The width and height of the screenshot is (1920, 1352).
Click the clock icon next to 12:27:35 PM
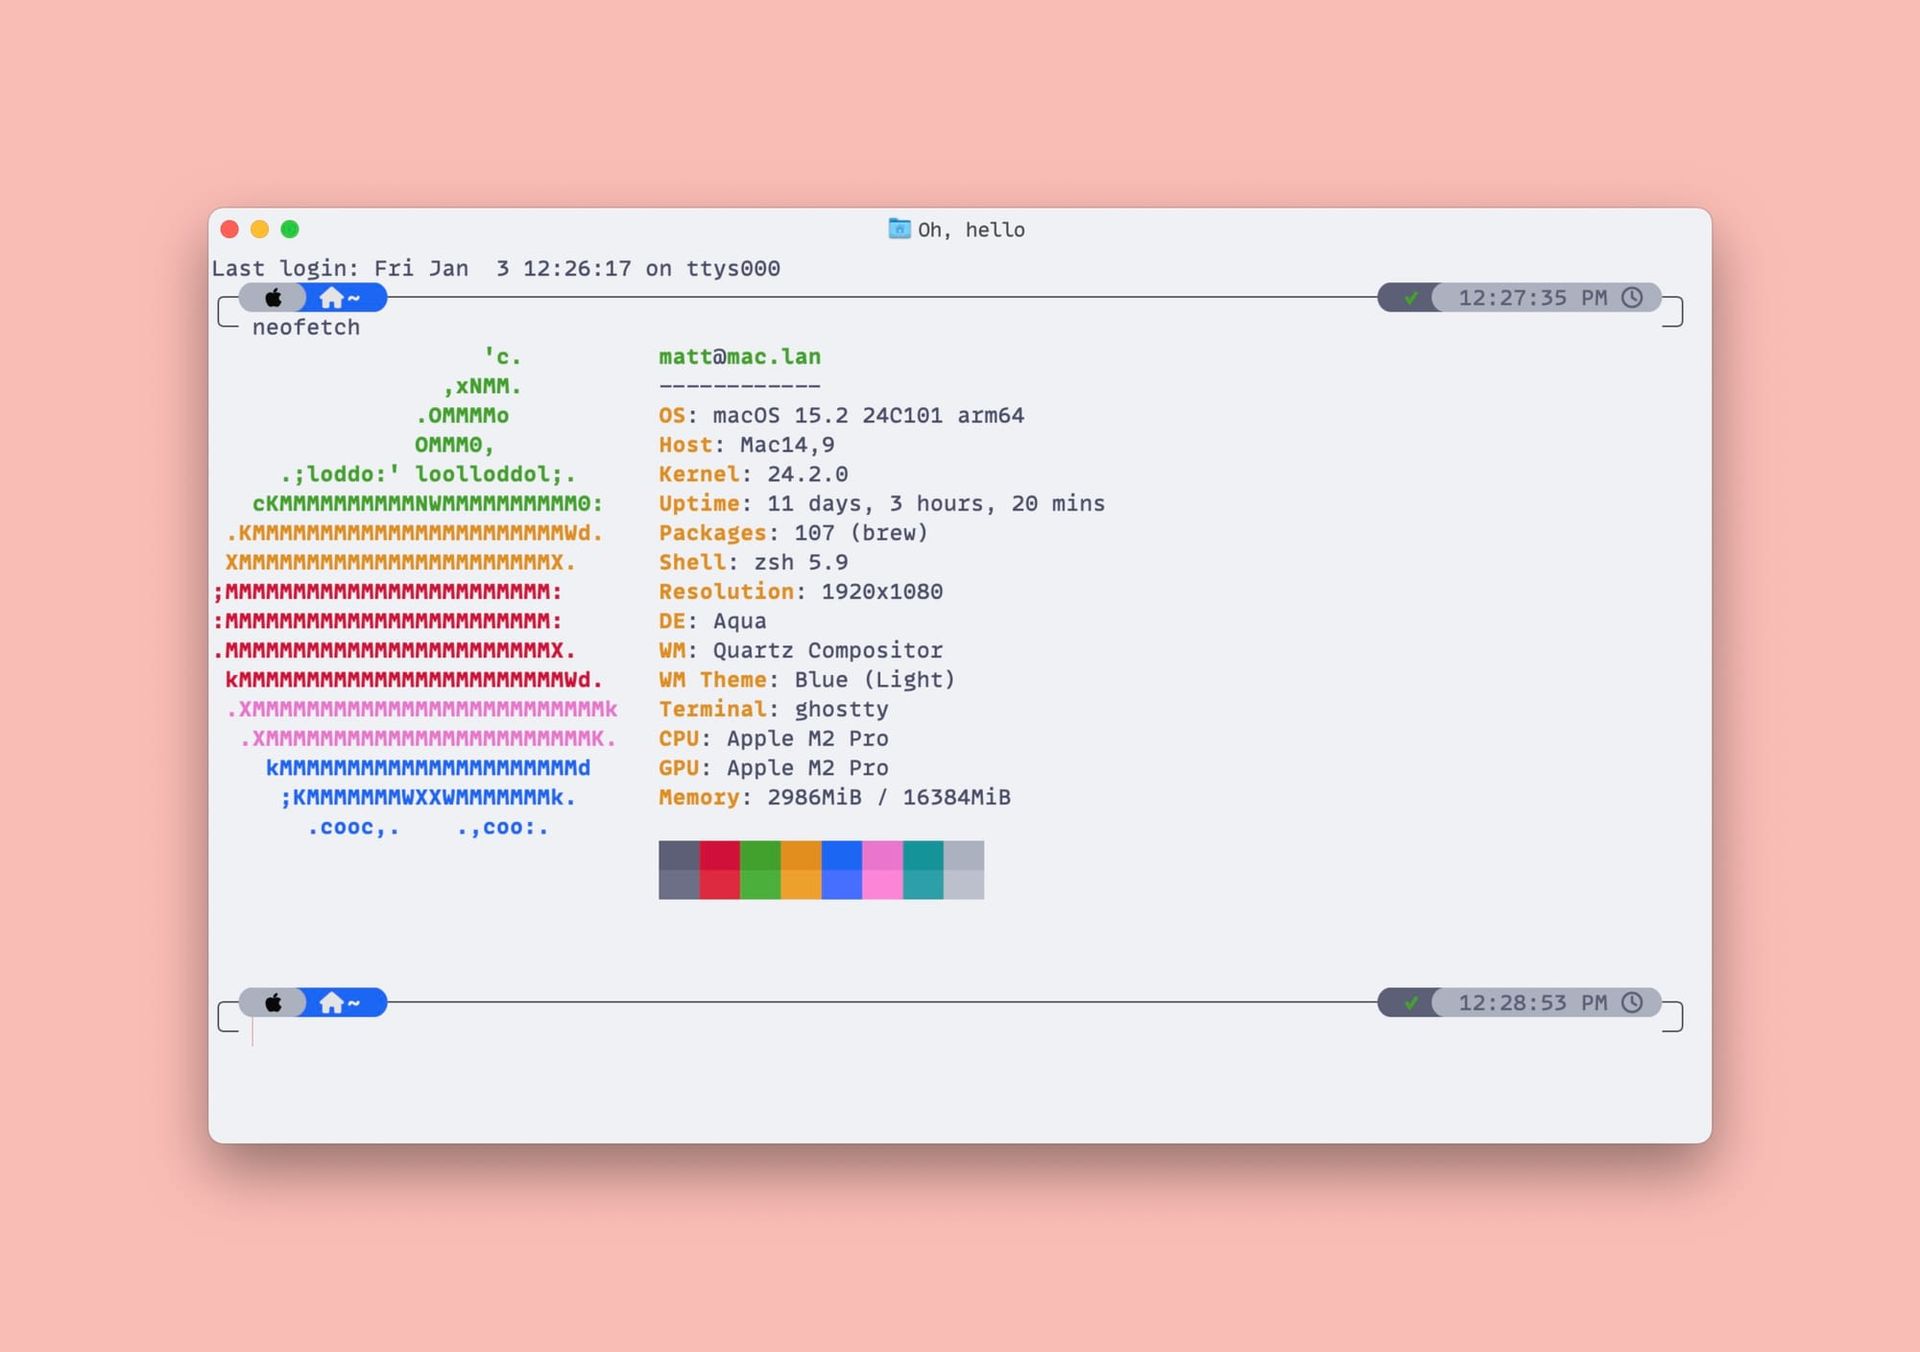click(1634, 297)
